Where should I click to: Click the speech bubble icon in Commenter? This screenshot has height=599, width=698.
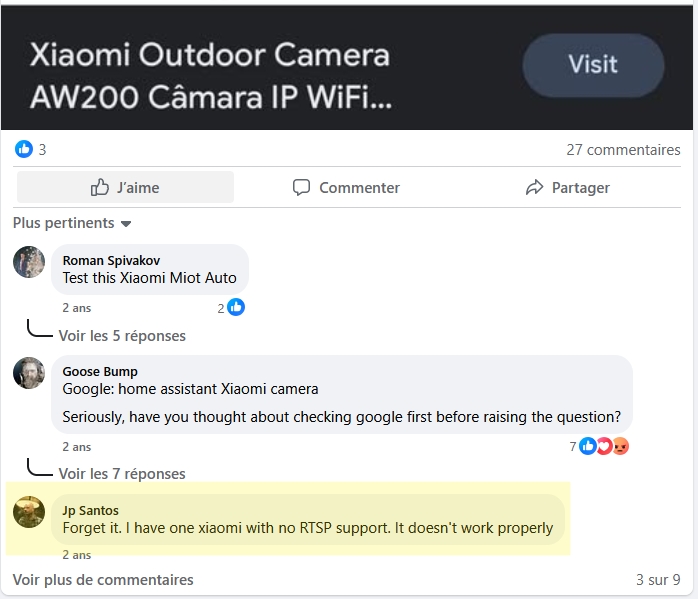click(301, 187)
